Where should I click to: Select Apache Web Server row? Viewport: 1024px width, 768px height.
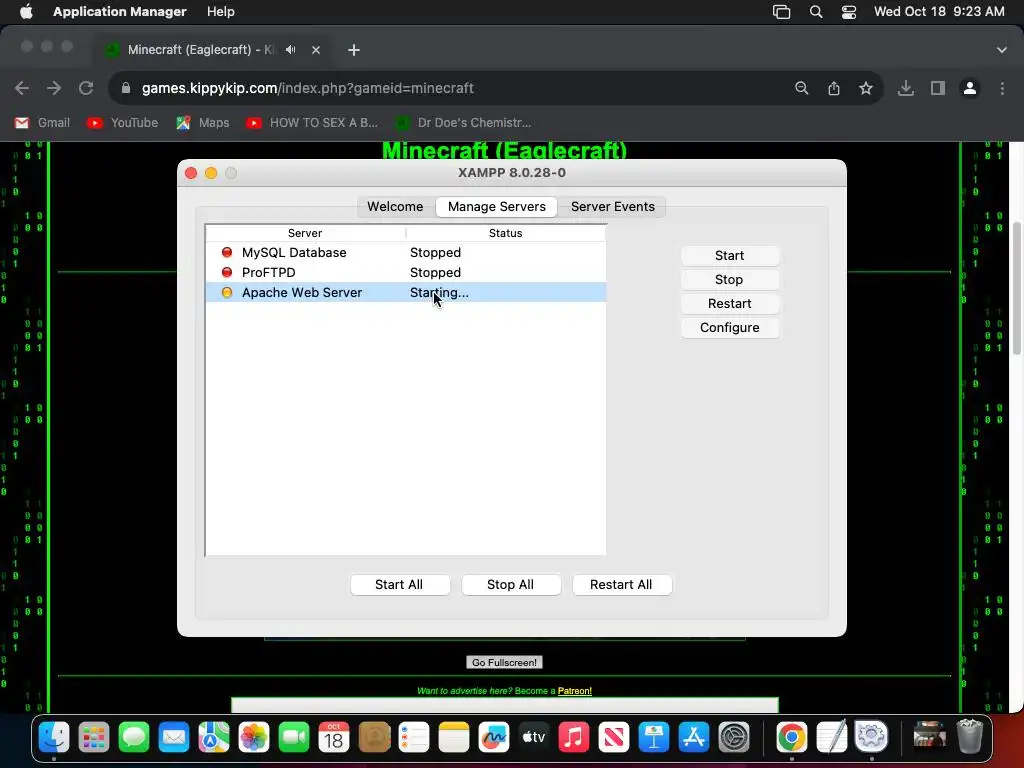(x=406, y=293)
